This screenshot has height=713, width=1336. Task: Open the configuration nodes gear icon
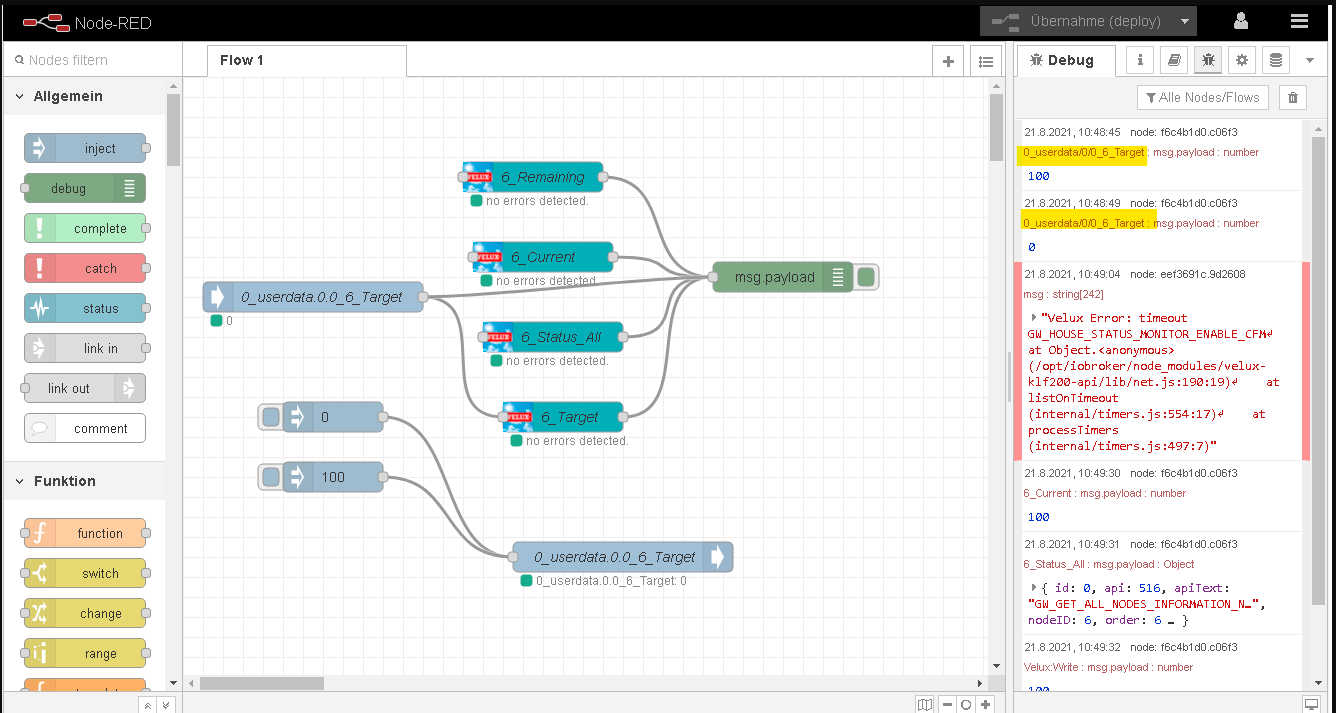[x=1242, y=60]
